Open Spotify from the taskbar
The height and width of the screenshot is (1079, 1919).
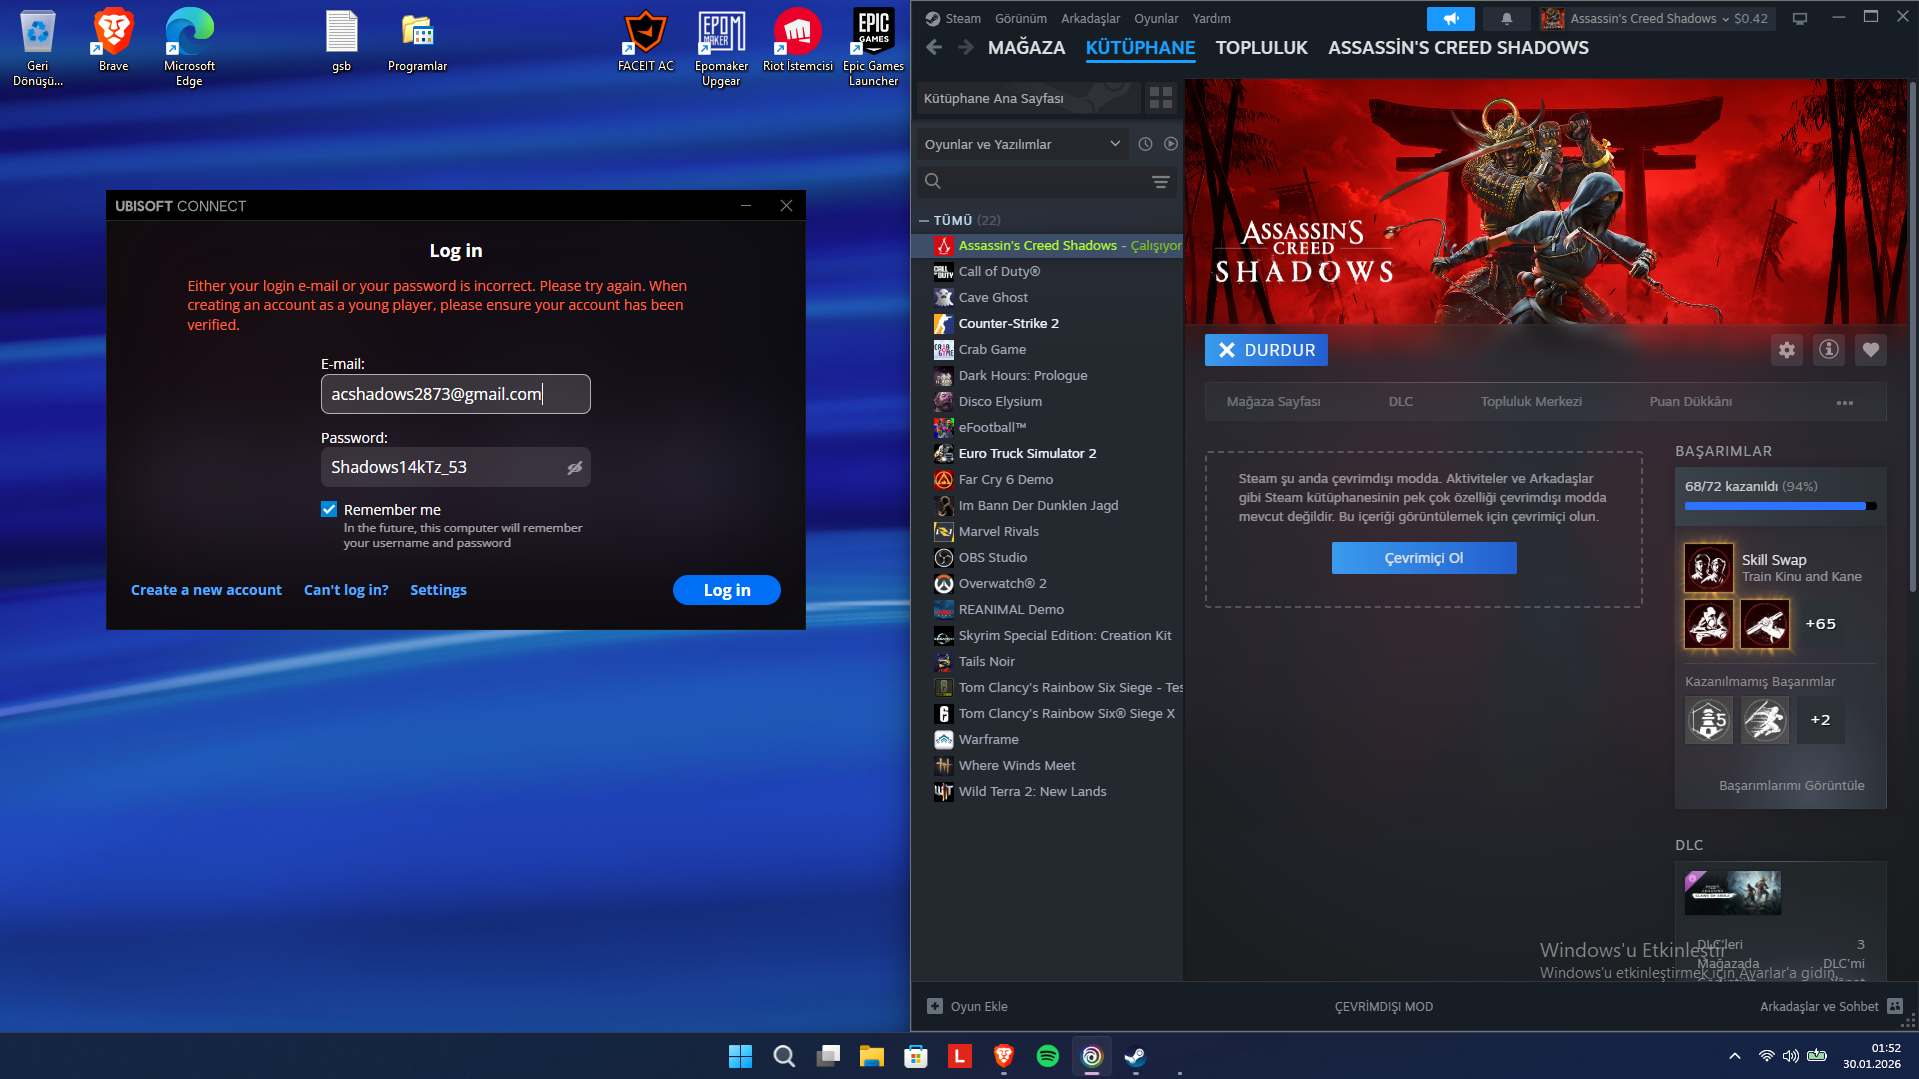click(1047, 1056)
